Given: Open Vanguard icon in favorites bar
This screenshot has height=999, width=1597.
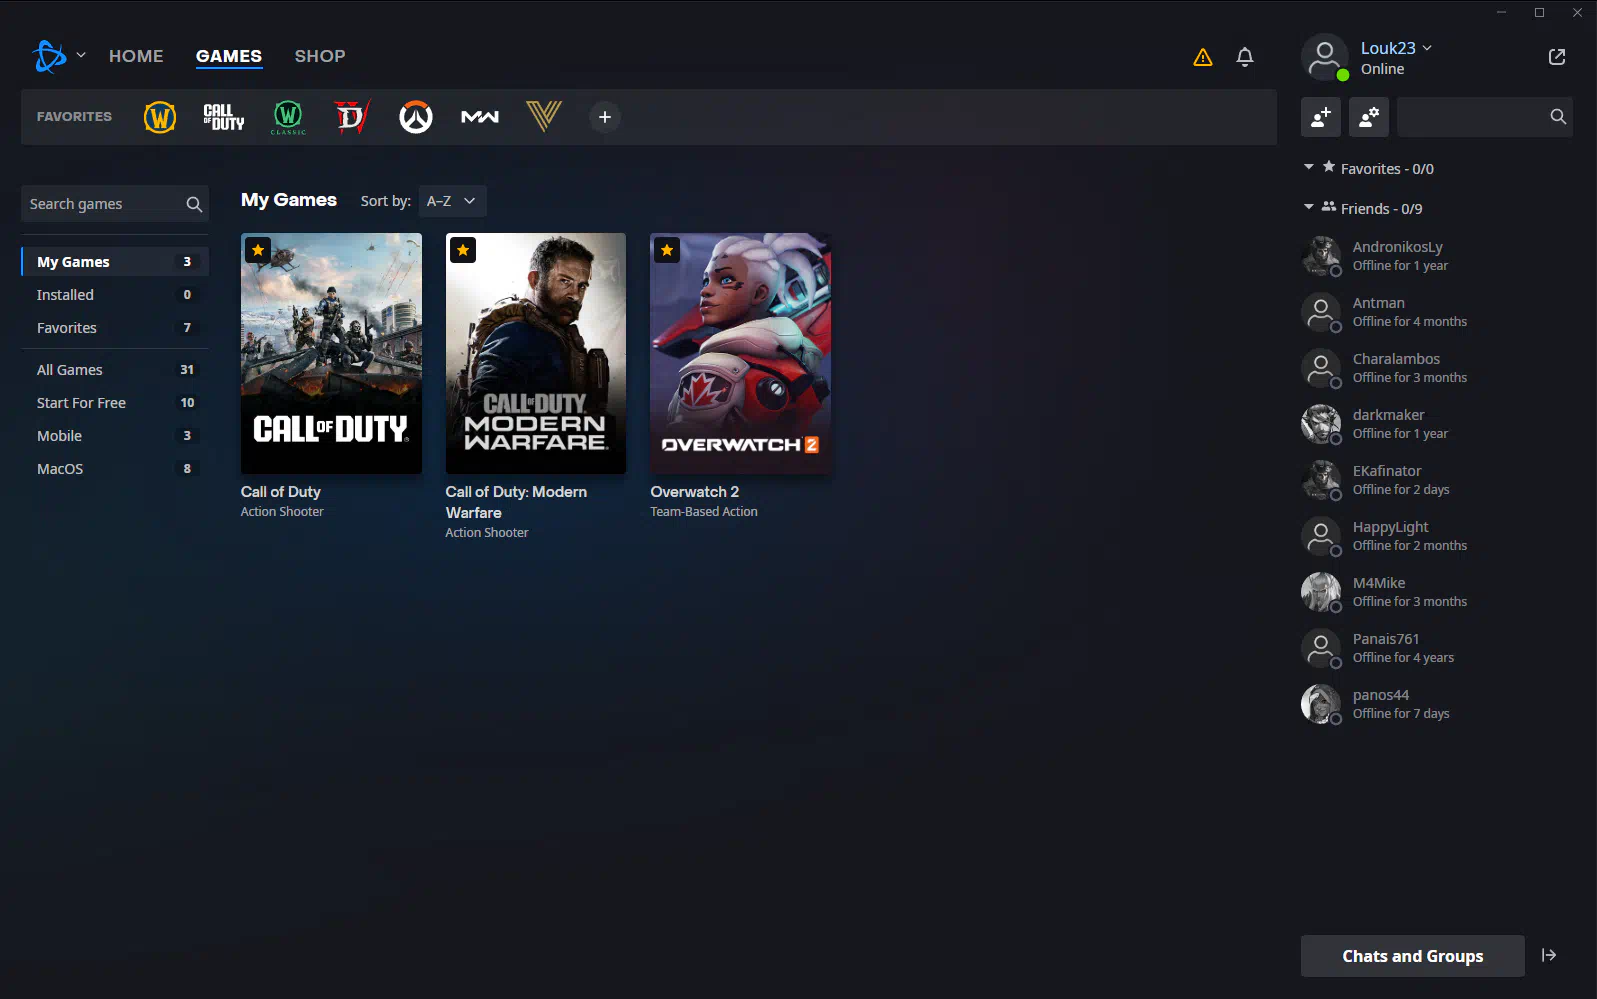Looking at the screenshot, I should [x=544, y=117].
